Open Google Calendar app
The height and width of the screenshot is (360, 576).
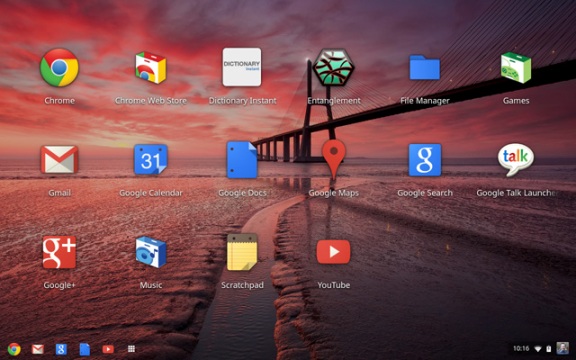click(x=151, y=159)
